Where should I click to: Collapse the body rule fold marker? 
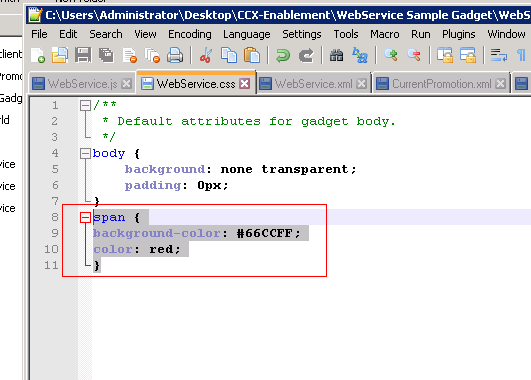[85, 153]
